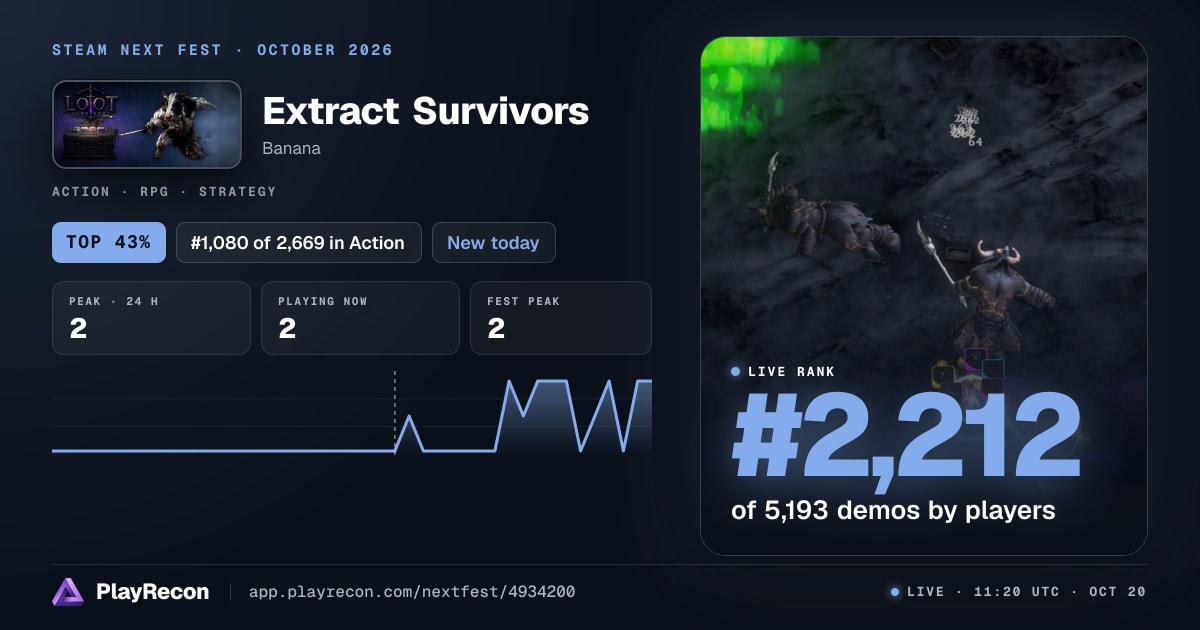Click the text of 5,193 demos by players
This screenshot has height=630, width=1200.
[893, 510]
